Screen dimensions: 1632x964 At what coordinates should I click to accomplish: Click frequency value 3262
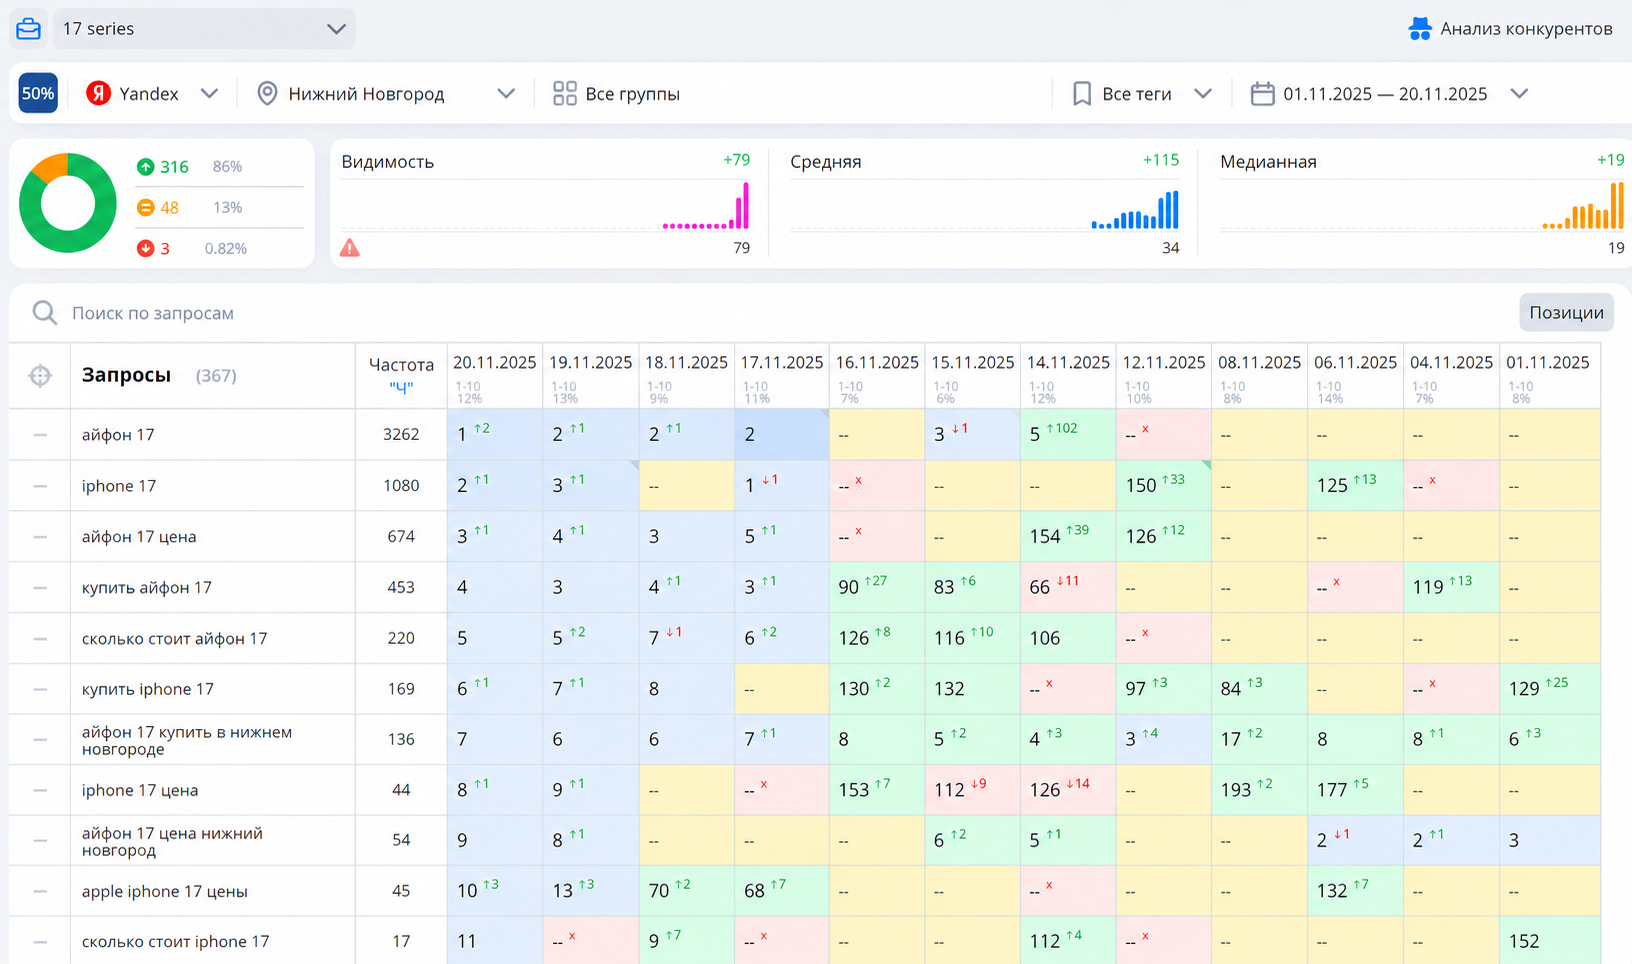click(401, 435)
